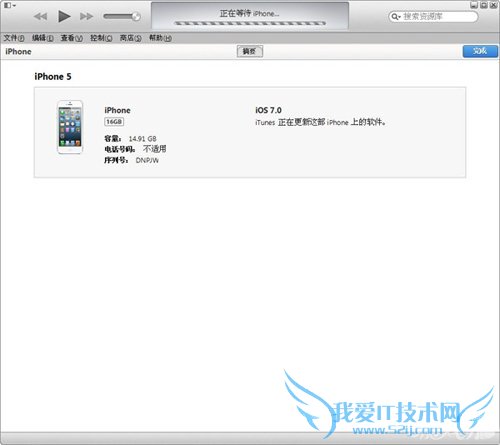This screenshot has height=445, width=500.
Task: Minimize the iTunes window
Action: click(x=474, y=5)
